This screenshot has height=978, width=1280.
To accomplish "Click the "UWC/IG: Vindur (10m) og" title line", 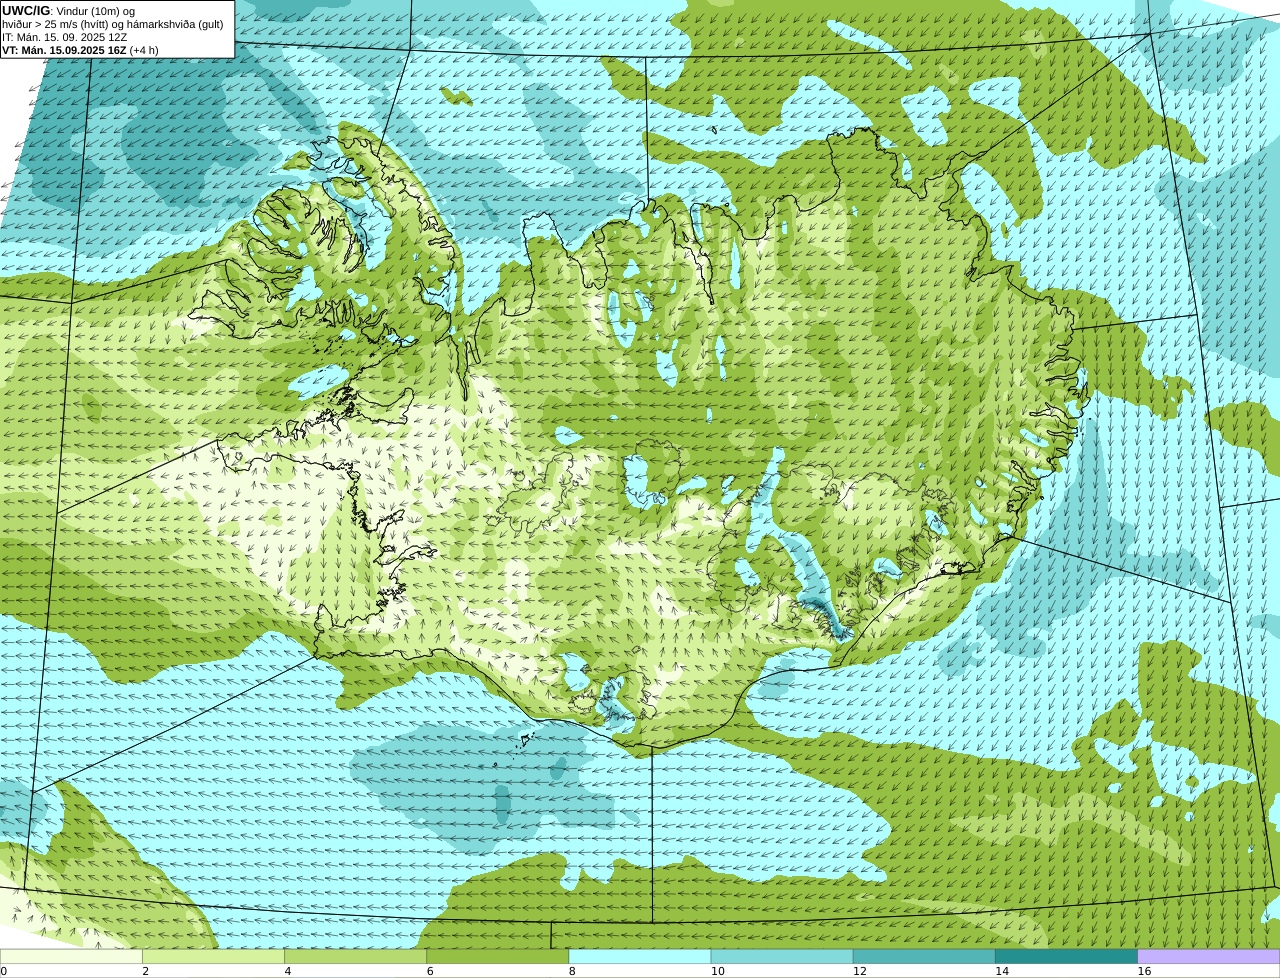I will click(x=69, y=10).
